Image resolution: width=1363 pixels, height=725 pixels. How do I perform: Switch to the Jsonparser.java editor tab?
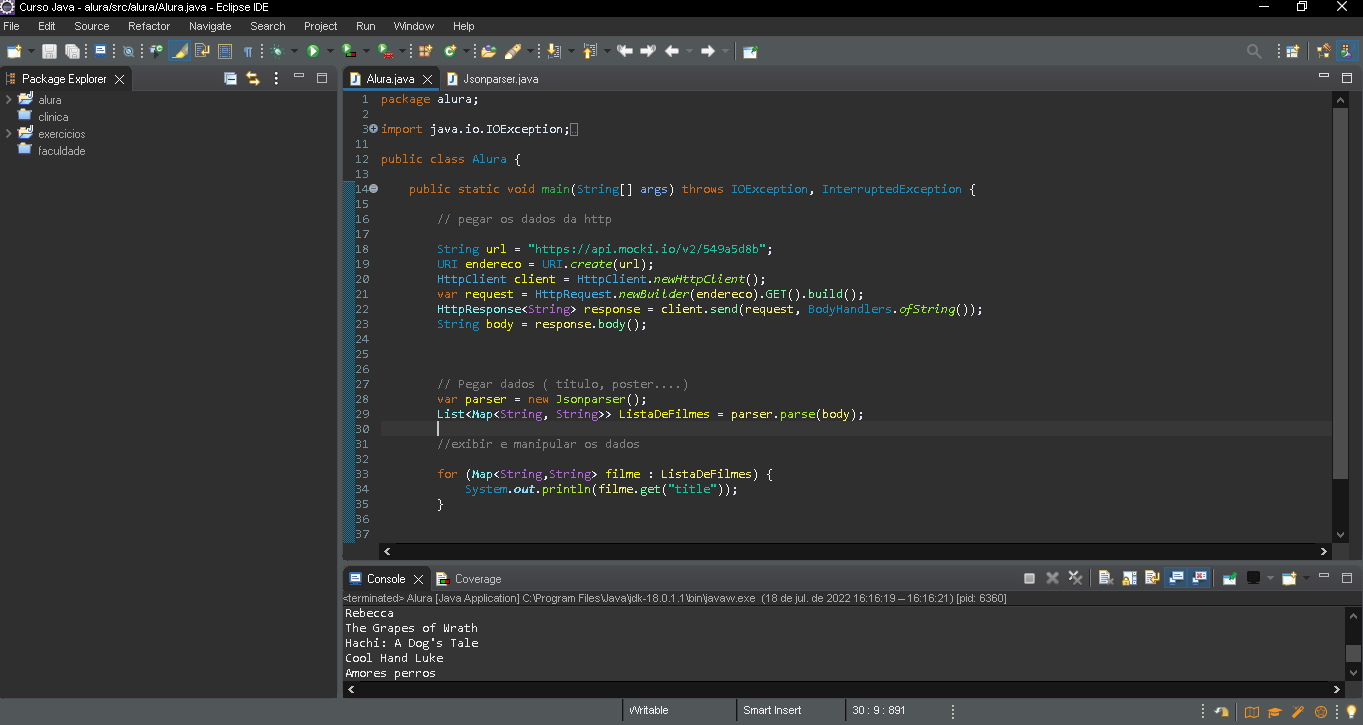500,79
